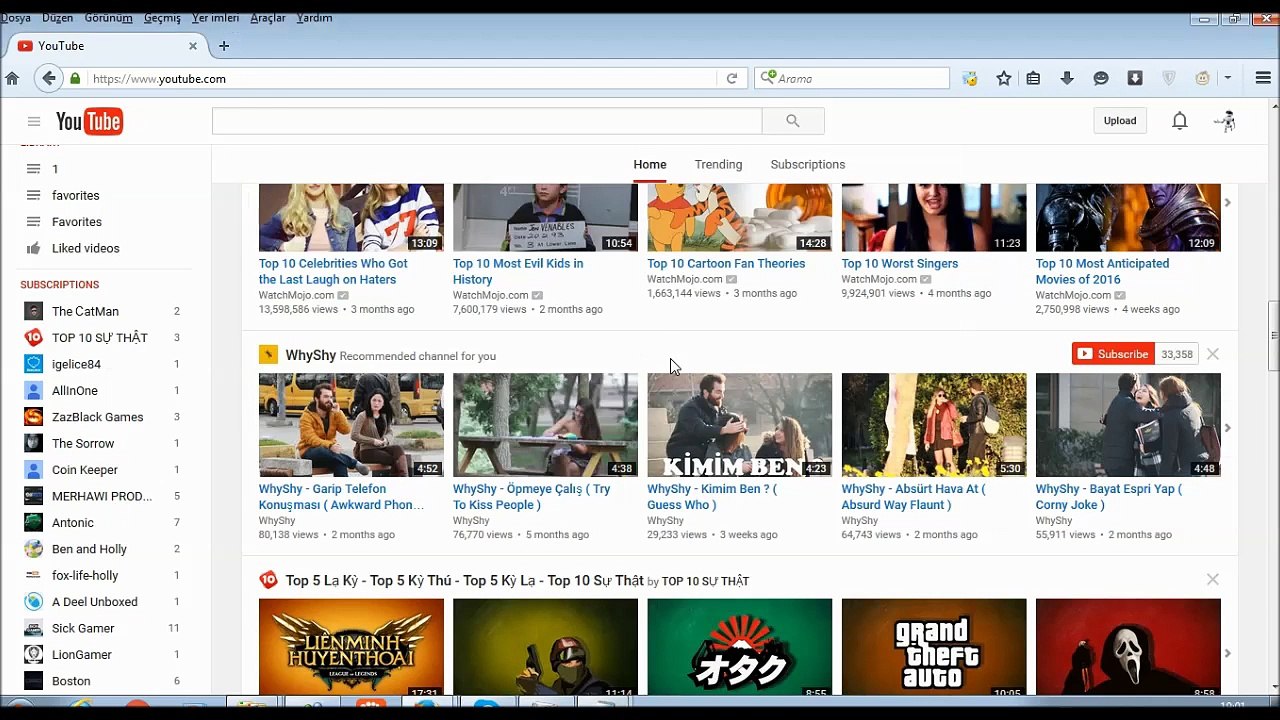Open WhyShy Garip Telefon Konuşması thumbnail
Viewport: 1280px width, 720px height.
(351, 425)
